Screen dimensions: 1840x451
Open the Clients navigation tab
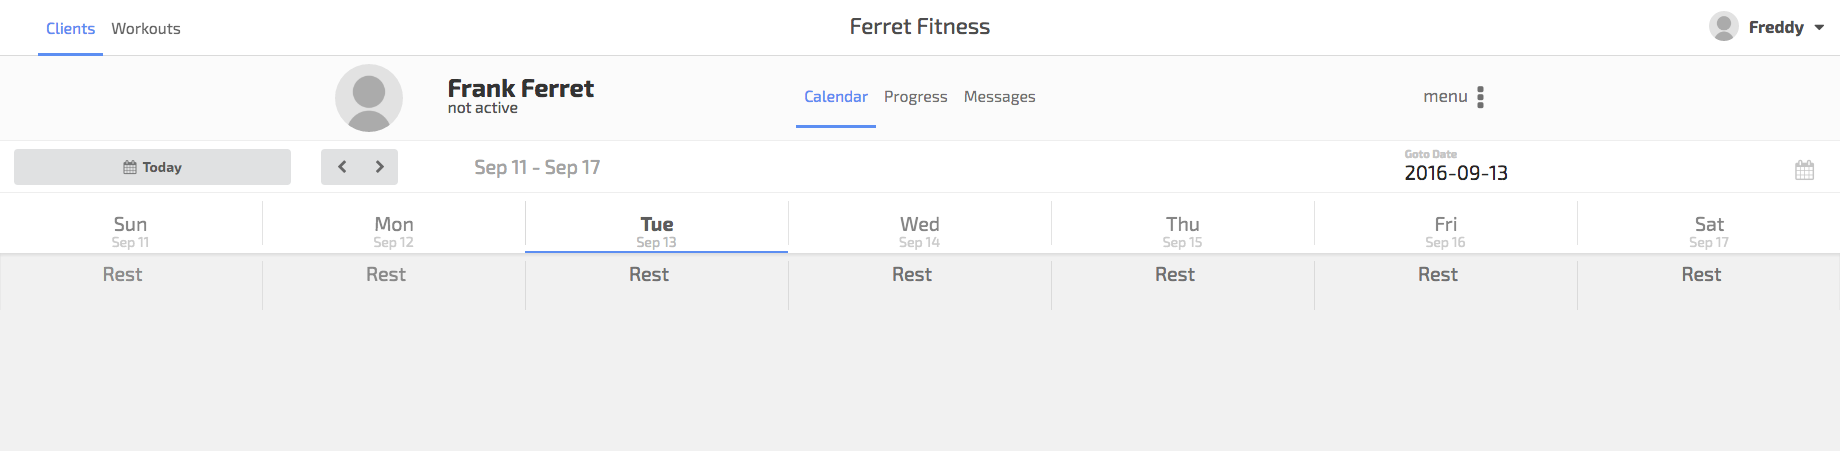(x=70, y=29)
